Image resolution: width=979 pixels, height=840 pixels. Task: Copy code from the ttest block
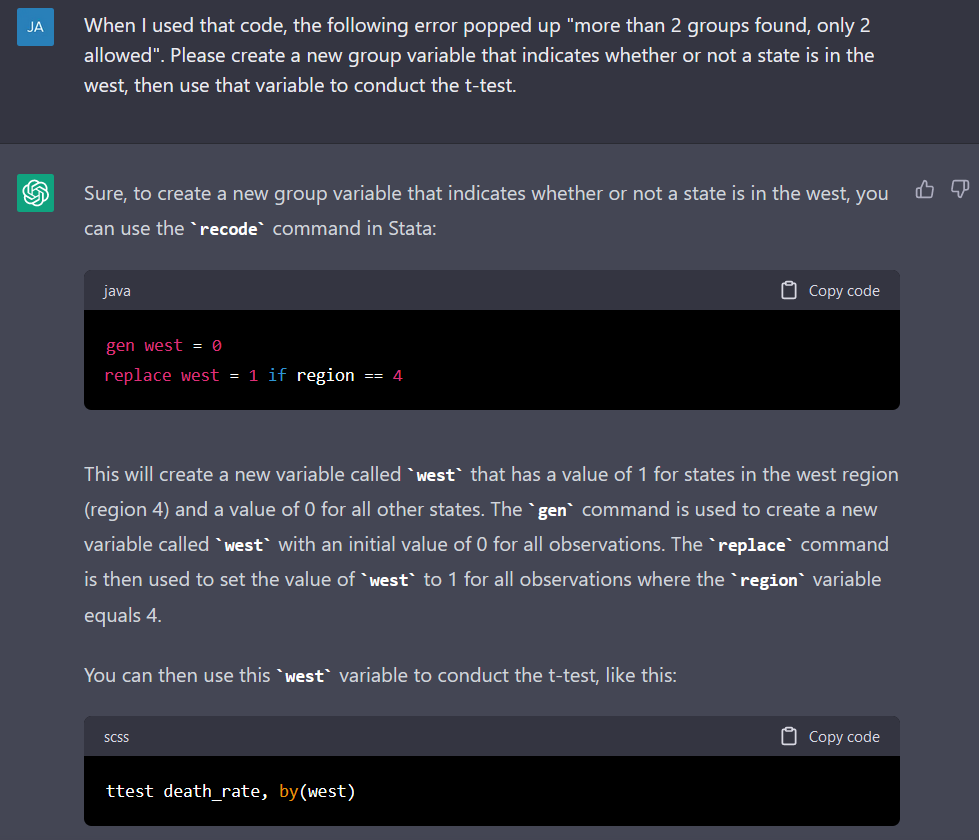[x=830, y=736]
